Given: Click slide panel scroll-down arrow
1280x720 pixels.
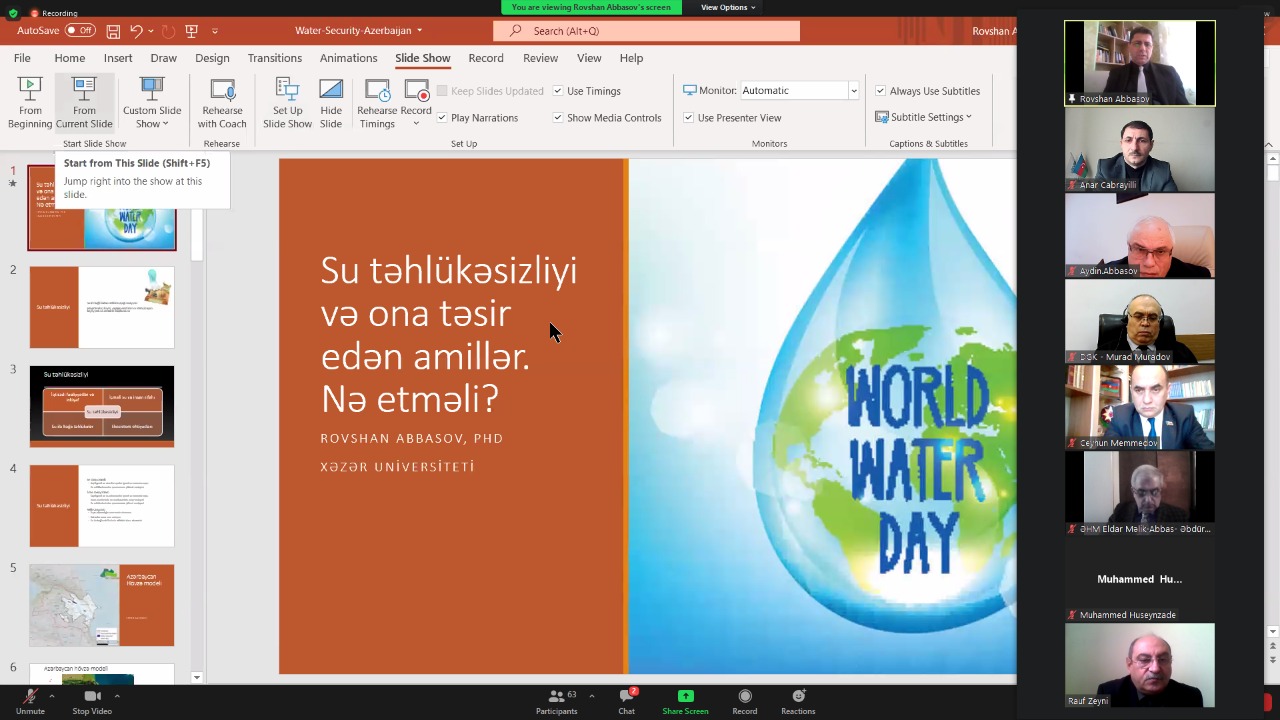Looking at the screenshot, I should [196, 677].
